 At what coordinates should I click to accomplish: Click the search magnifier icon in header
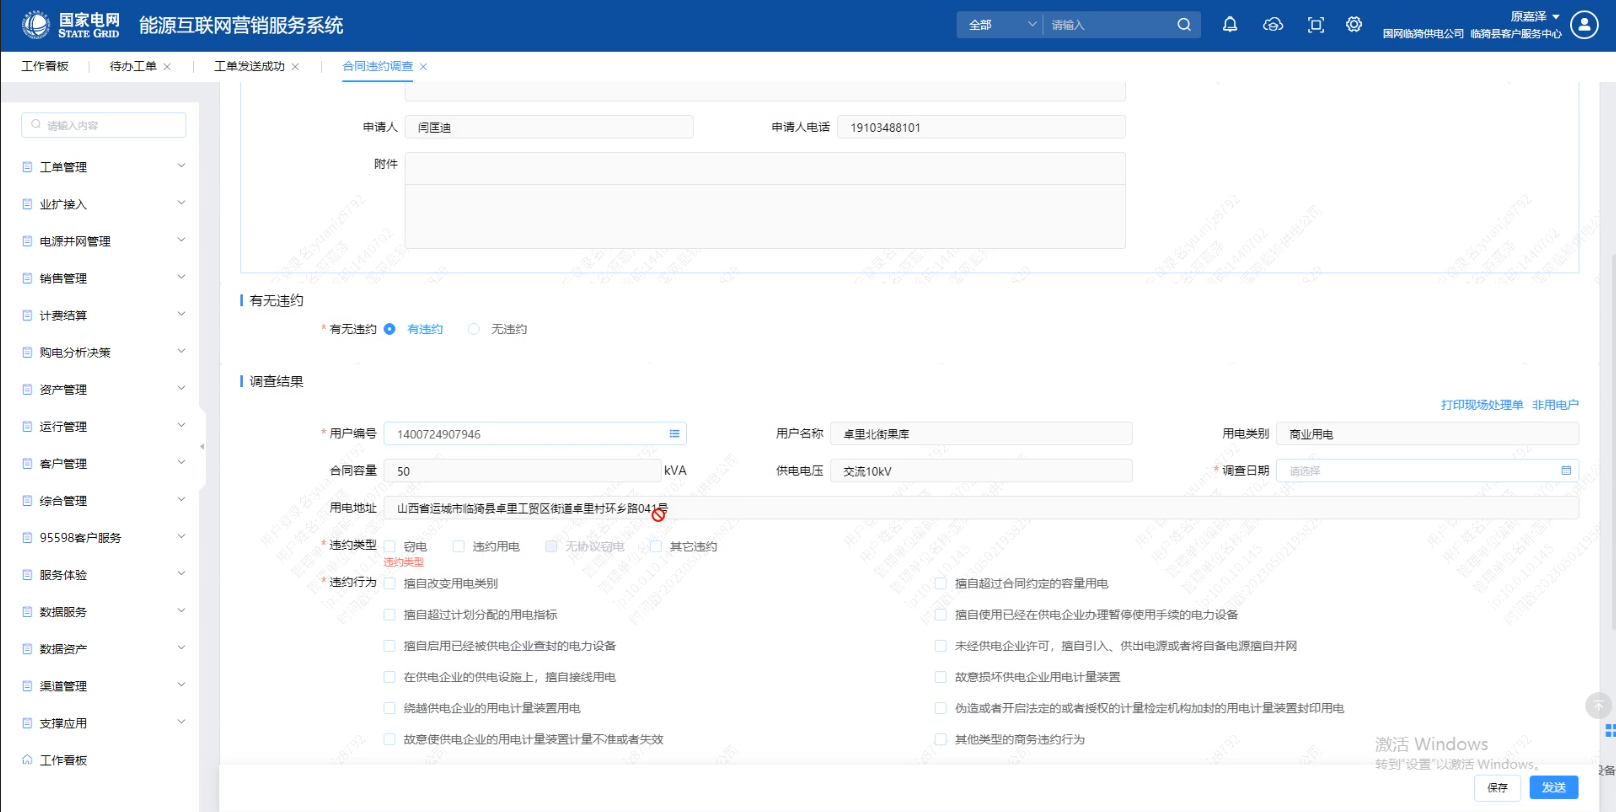[x=1184, y=25]
